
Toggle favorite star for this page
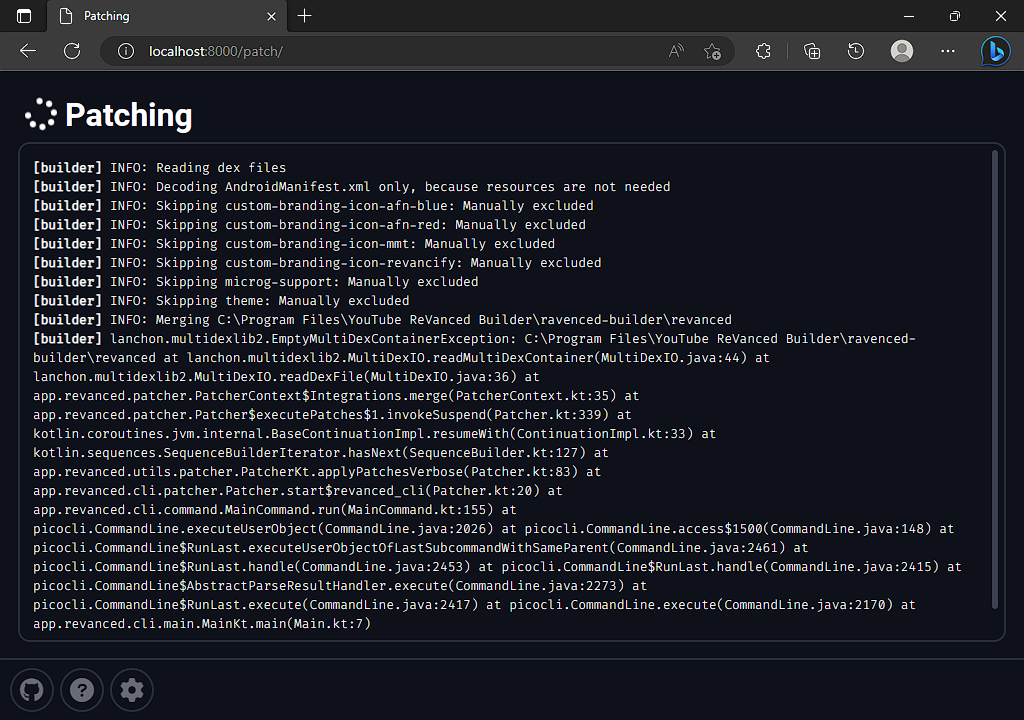click(x=713, y=50)
